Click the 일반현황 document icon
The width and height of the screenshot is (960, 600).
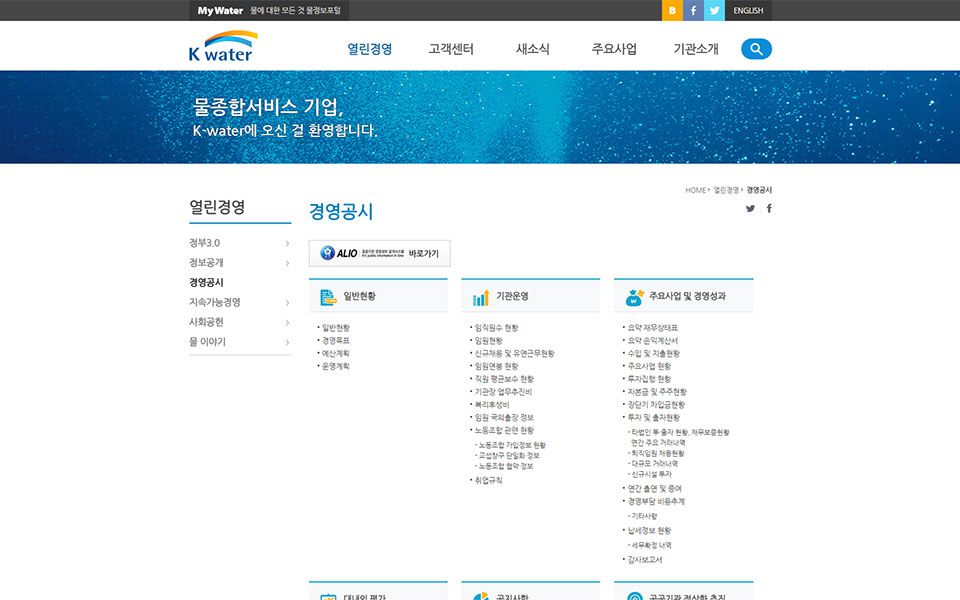pyautogui.click(x=328, y=297)
